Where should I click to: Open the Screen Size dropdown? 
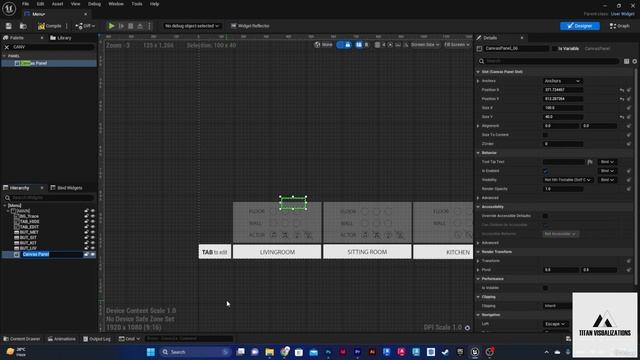point(425,45)
